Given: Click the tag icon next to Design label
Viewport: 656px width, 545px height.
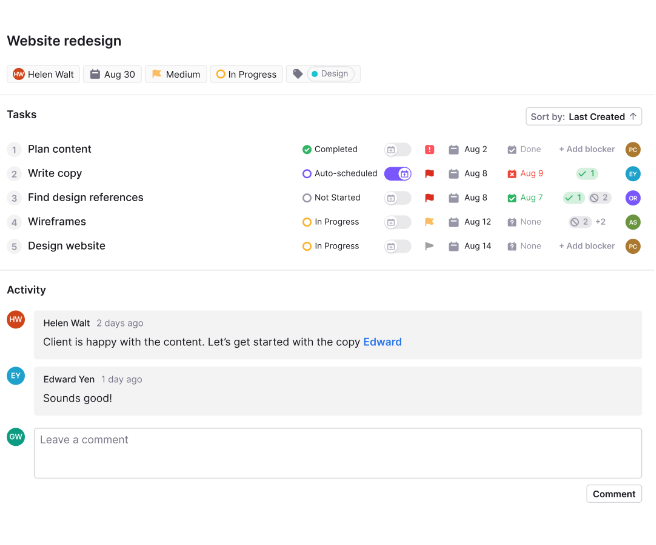Looking at the screenshot, I should (297, 74).
